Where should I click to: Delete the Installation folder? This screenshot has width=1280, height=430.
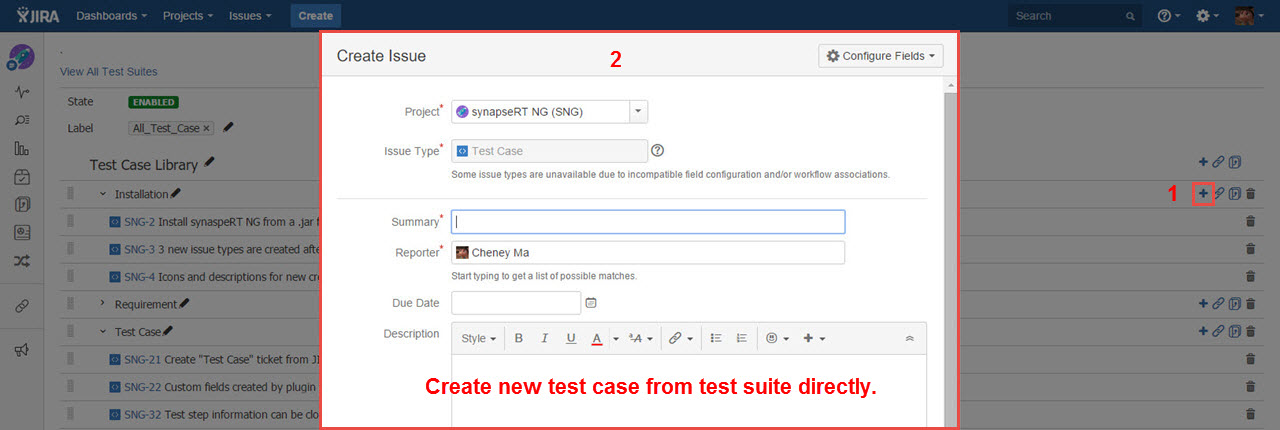(1250, 194)
